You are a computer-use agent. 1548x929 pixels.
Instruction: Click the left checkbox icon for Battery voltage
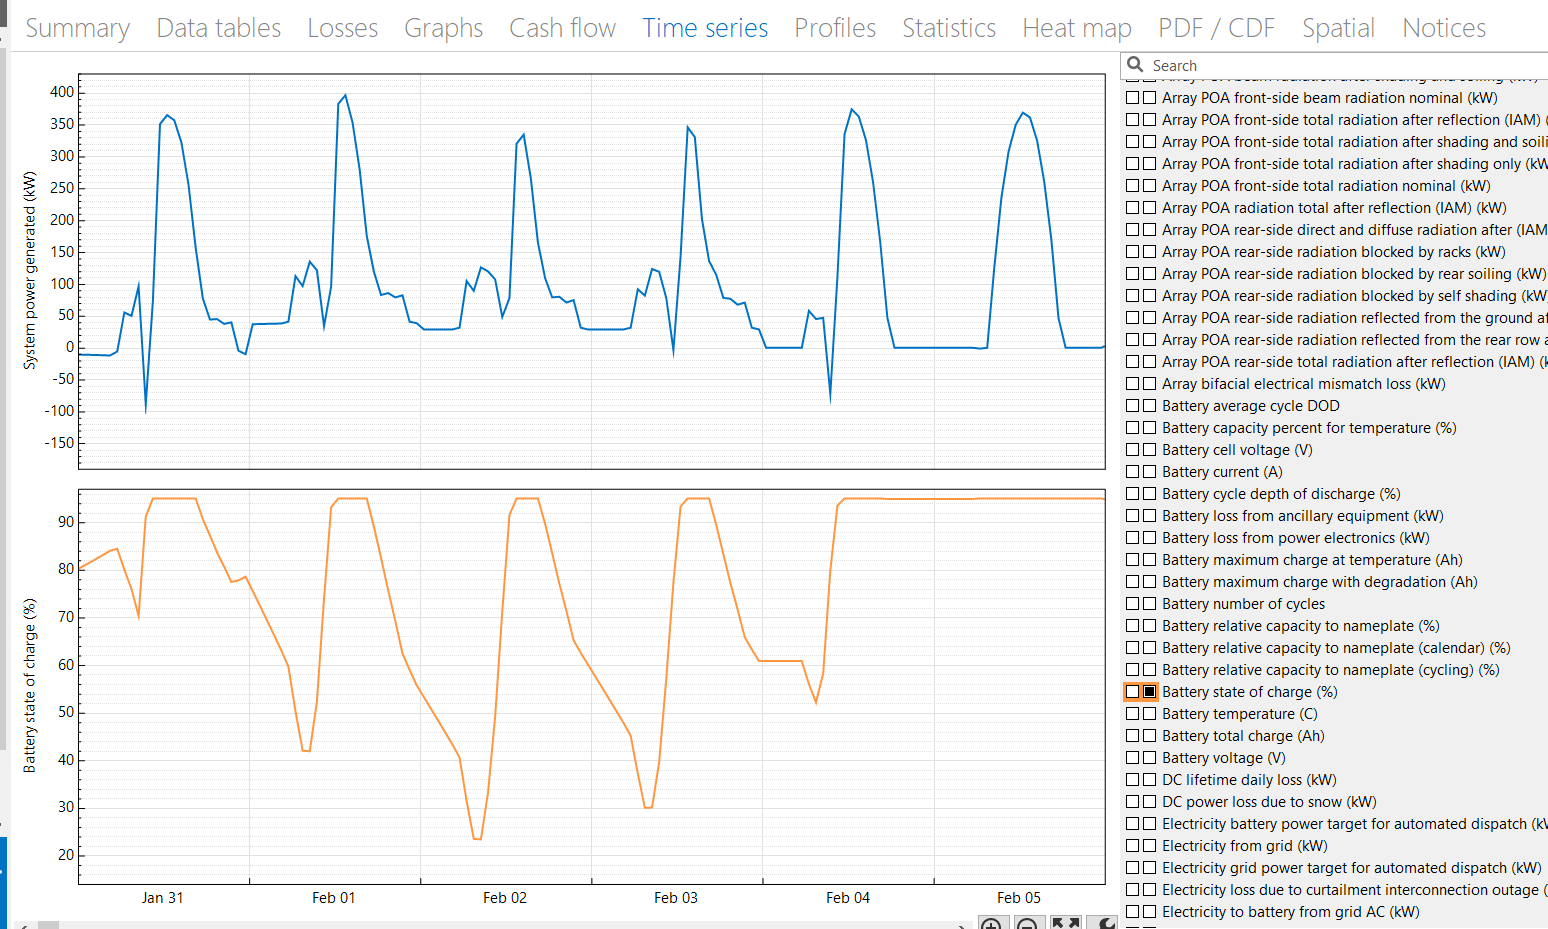[x=1133, y=757]
